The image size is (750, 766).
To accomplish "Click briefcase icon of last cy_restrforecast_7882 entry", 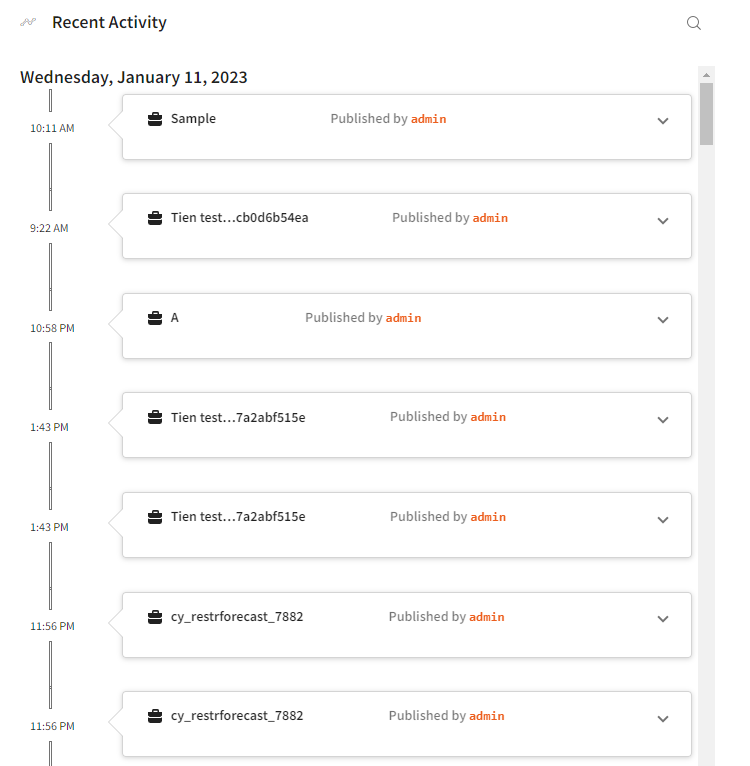I will (x=155, y=716).
